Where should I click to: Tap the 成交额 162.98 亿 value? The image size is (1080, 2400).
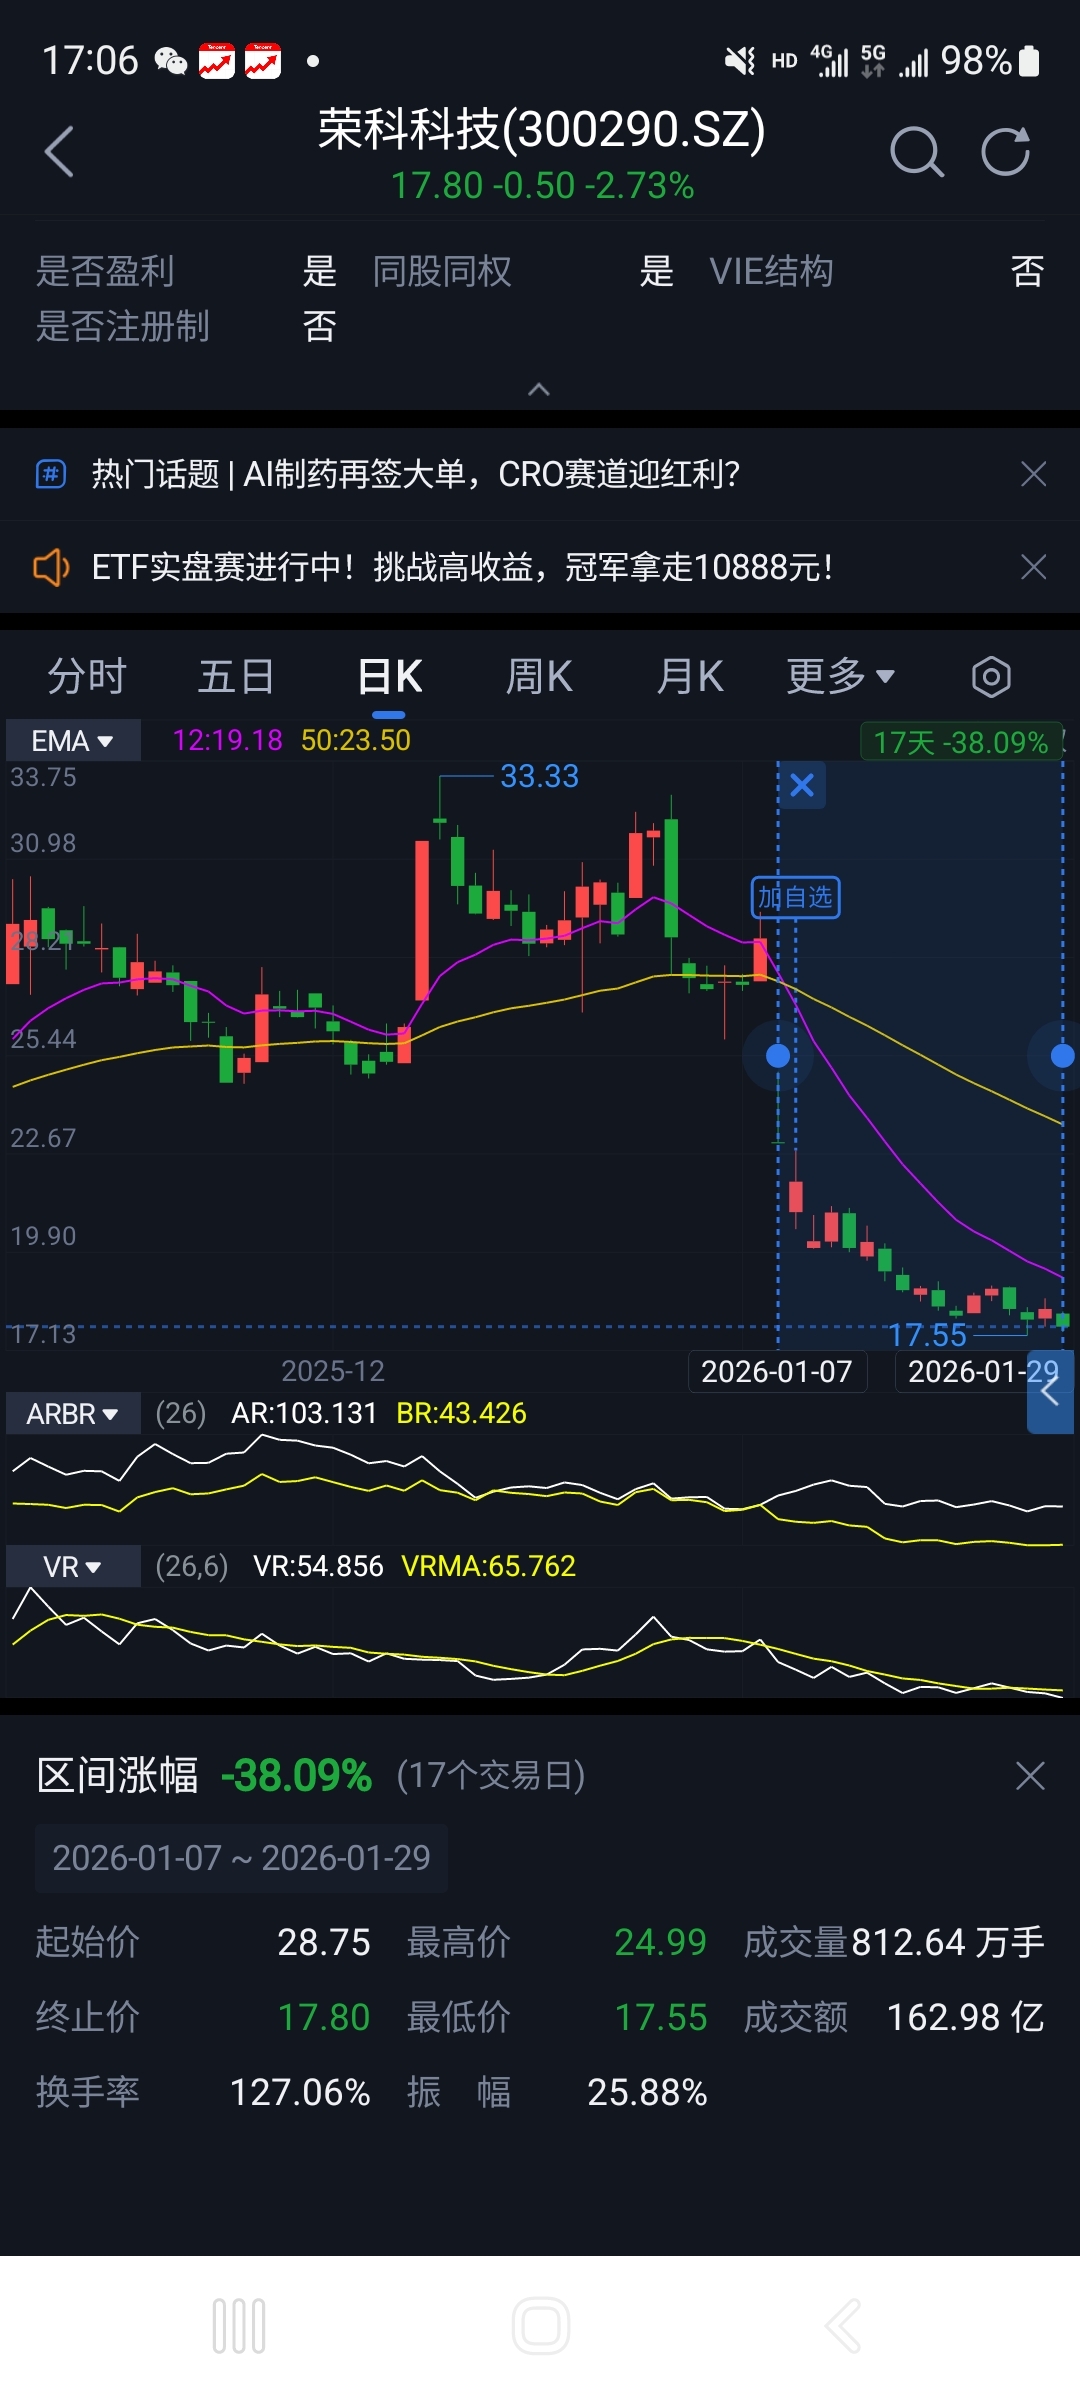[x=965, y=2017]
